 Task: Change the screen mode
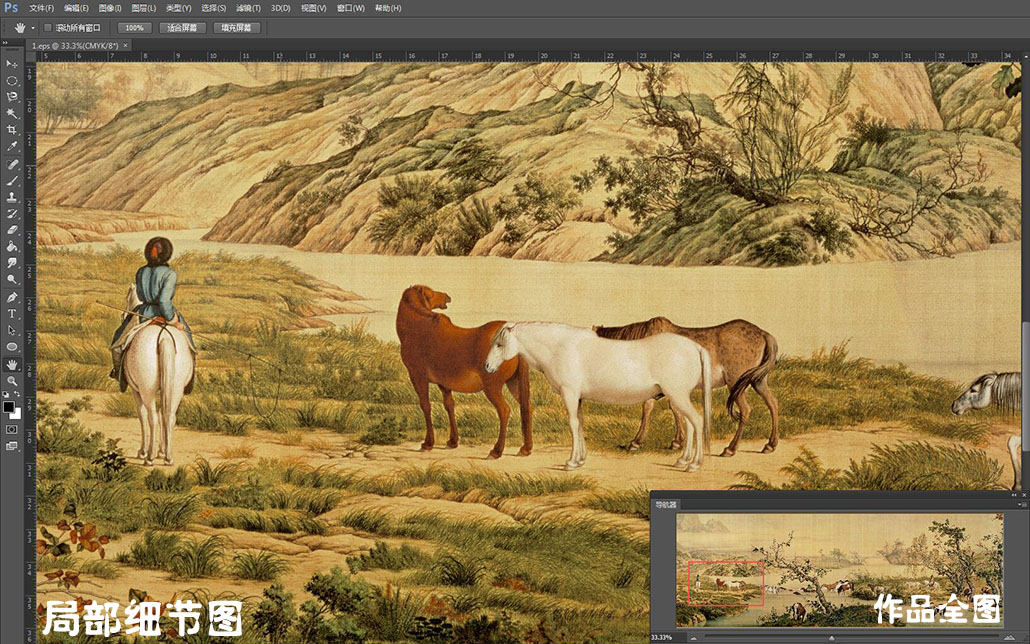pyautogui.click(x=12, y=446)
